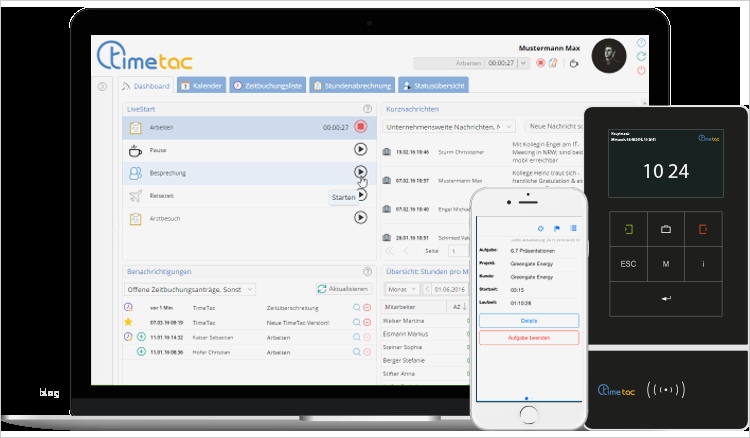Viewport: 750px width, 438px height.
Task: Click the Neue Nachricht button
Action: (x=554, y=126)
